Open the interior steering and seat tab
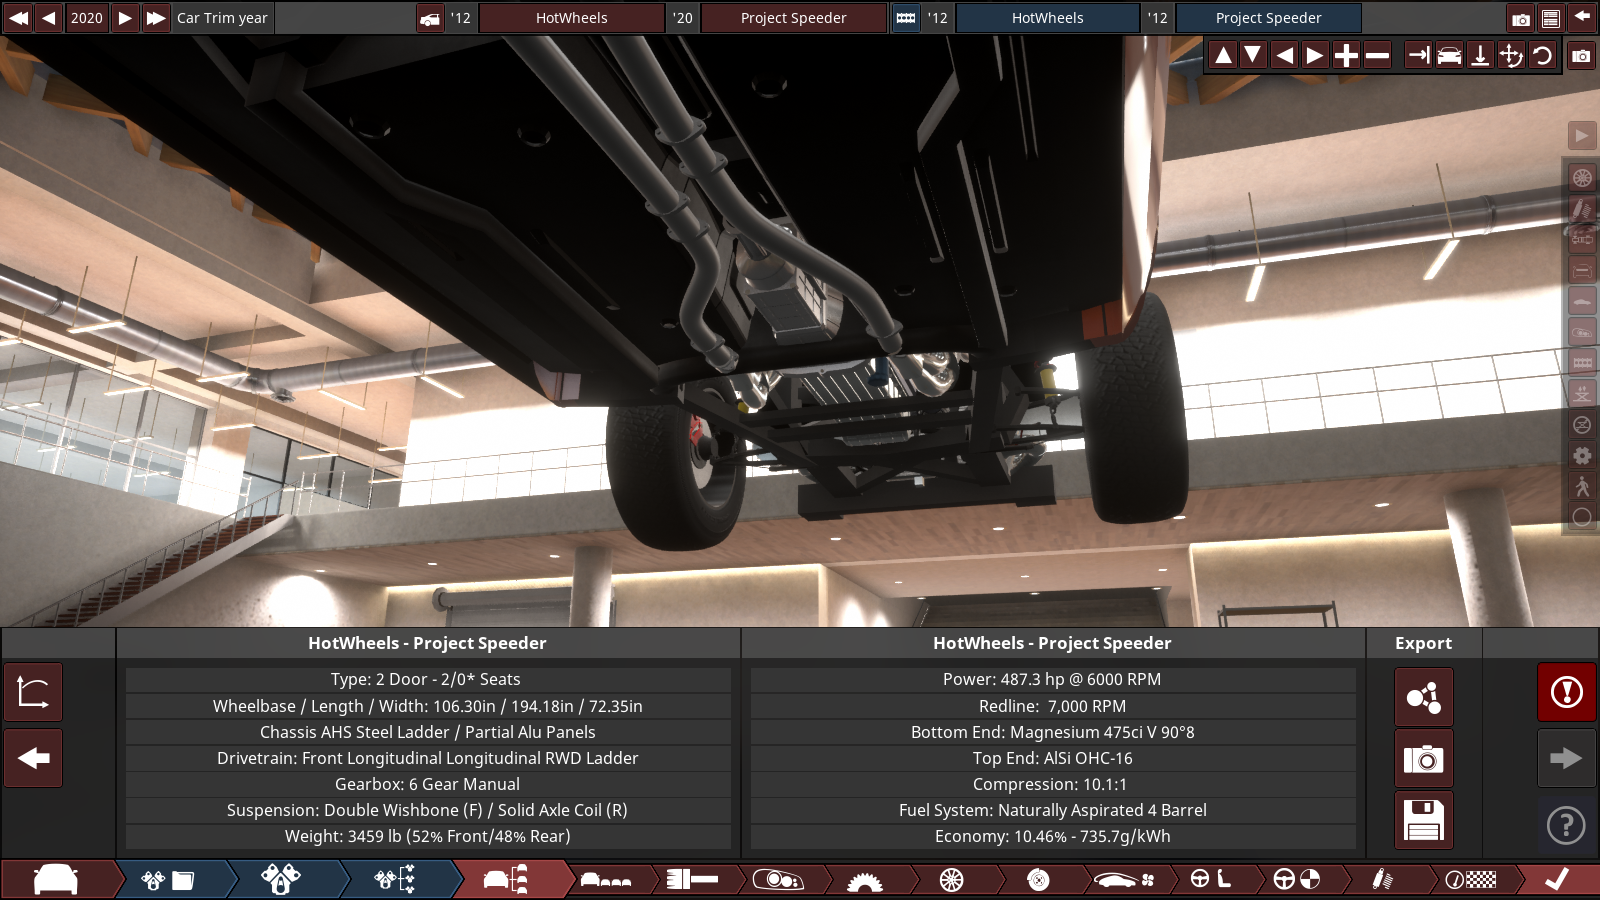Image resolution: width=1600 pixels, height=900 pixels. pyautogui.click(x=1210, y=880)
